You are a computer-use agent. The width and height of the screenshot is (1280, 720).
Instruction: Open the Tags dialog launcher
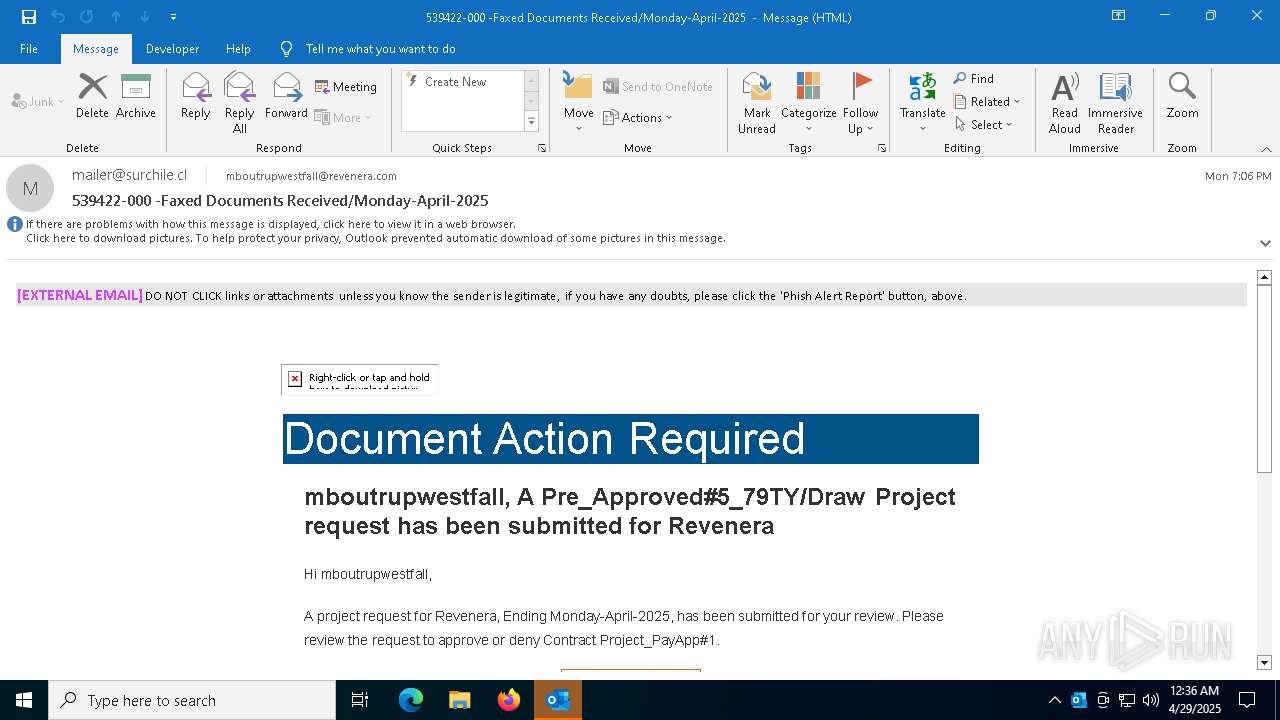(x=882, y=148)
